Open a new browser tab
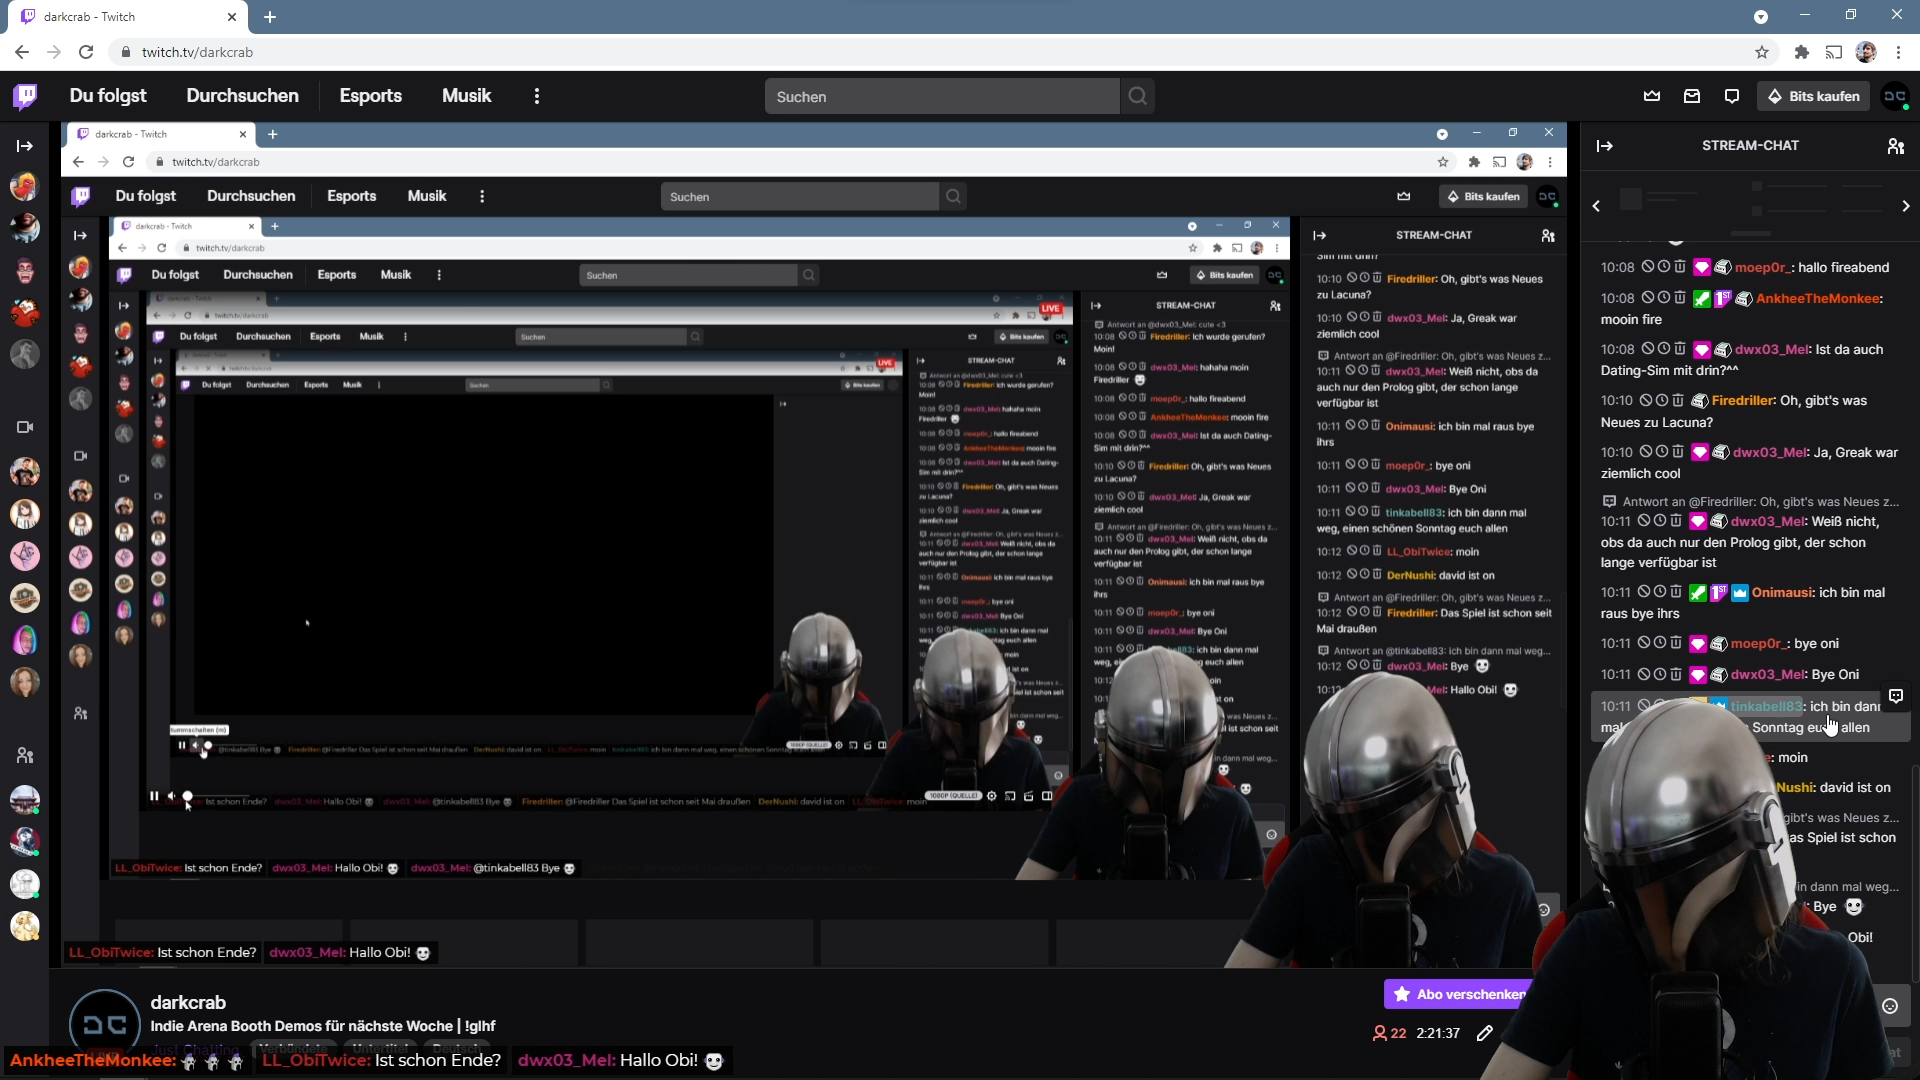The image size is (1920, 1080). [x=270, y=17]
